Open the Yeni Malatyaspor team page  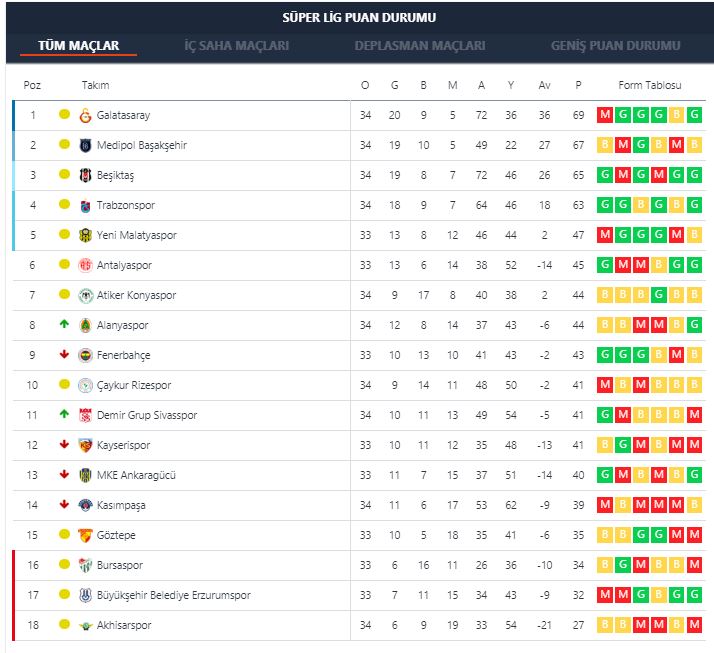(137, 235)
